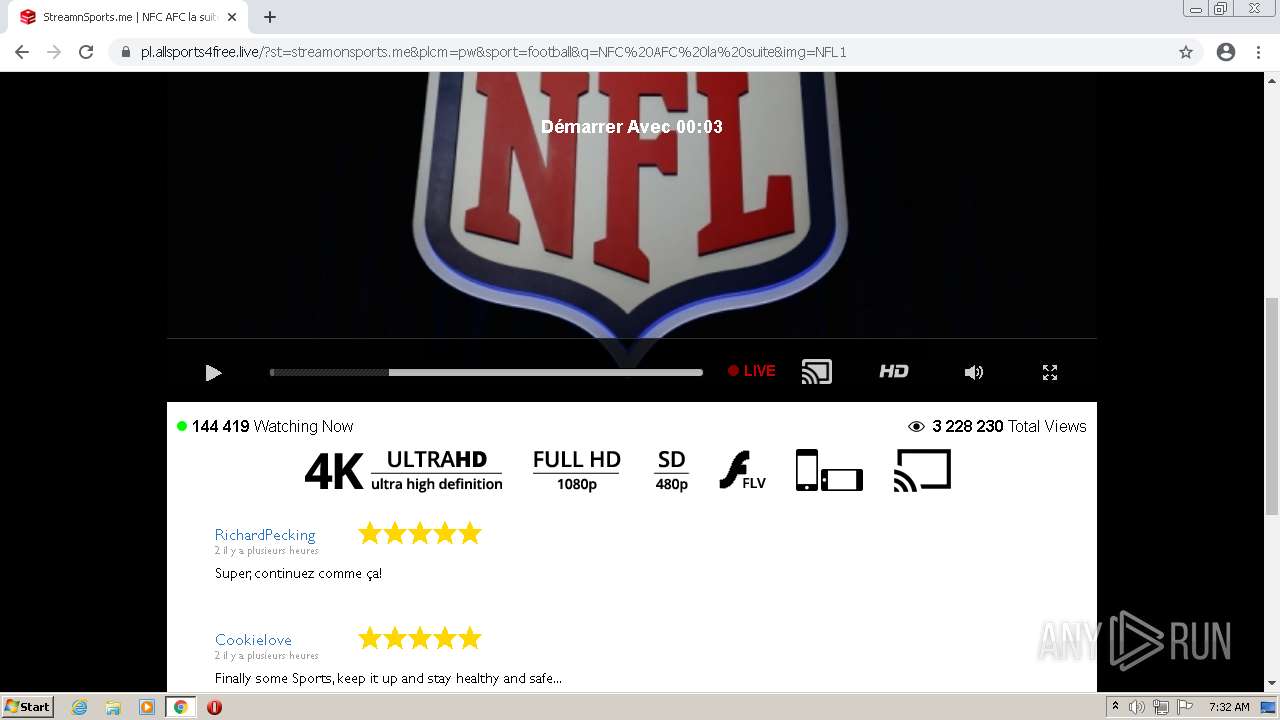Open a new tab with the plus button
This screenshot has height=720, width=1280.
(270, 17)
